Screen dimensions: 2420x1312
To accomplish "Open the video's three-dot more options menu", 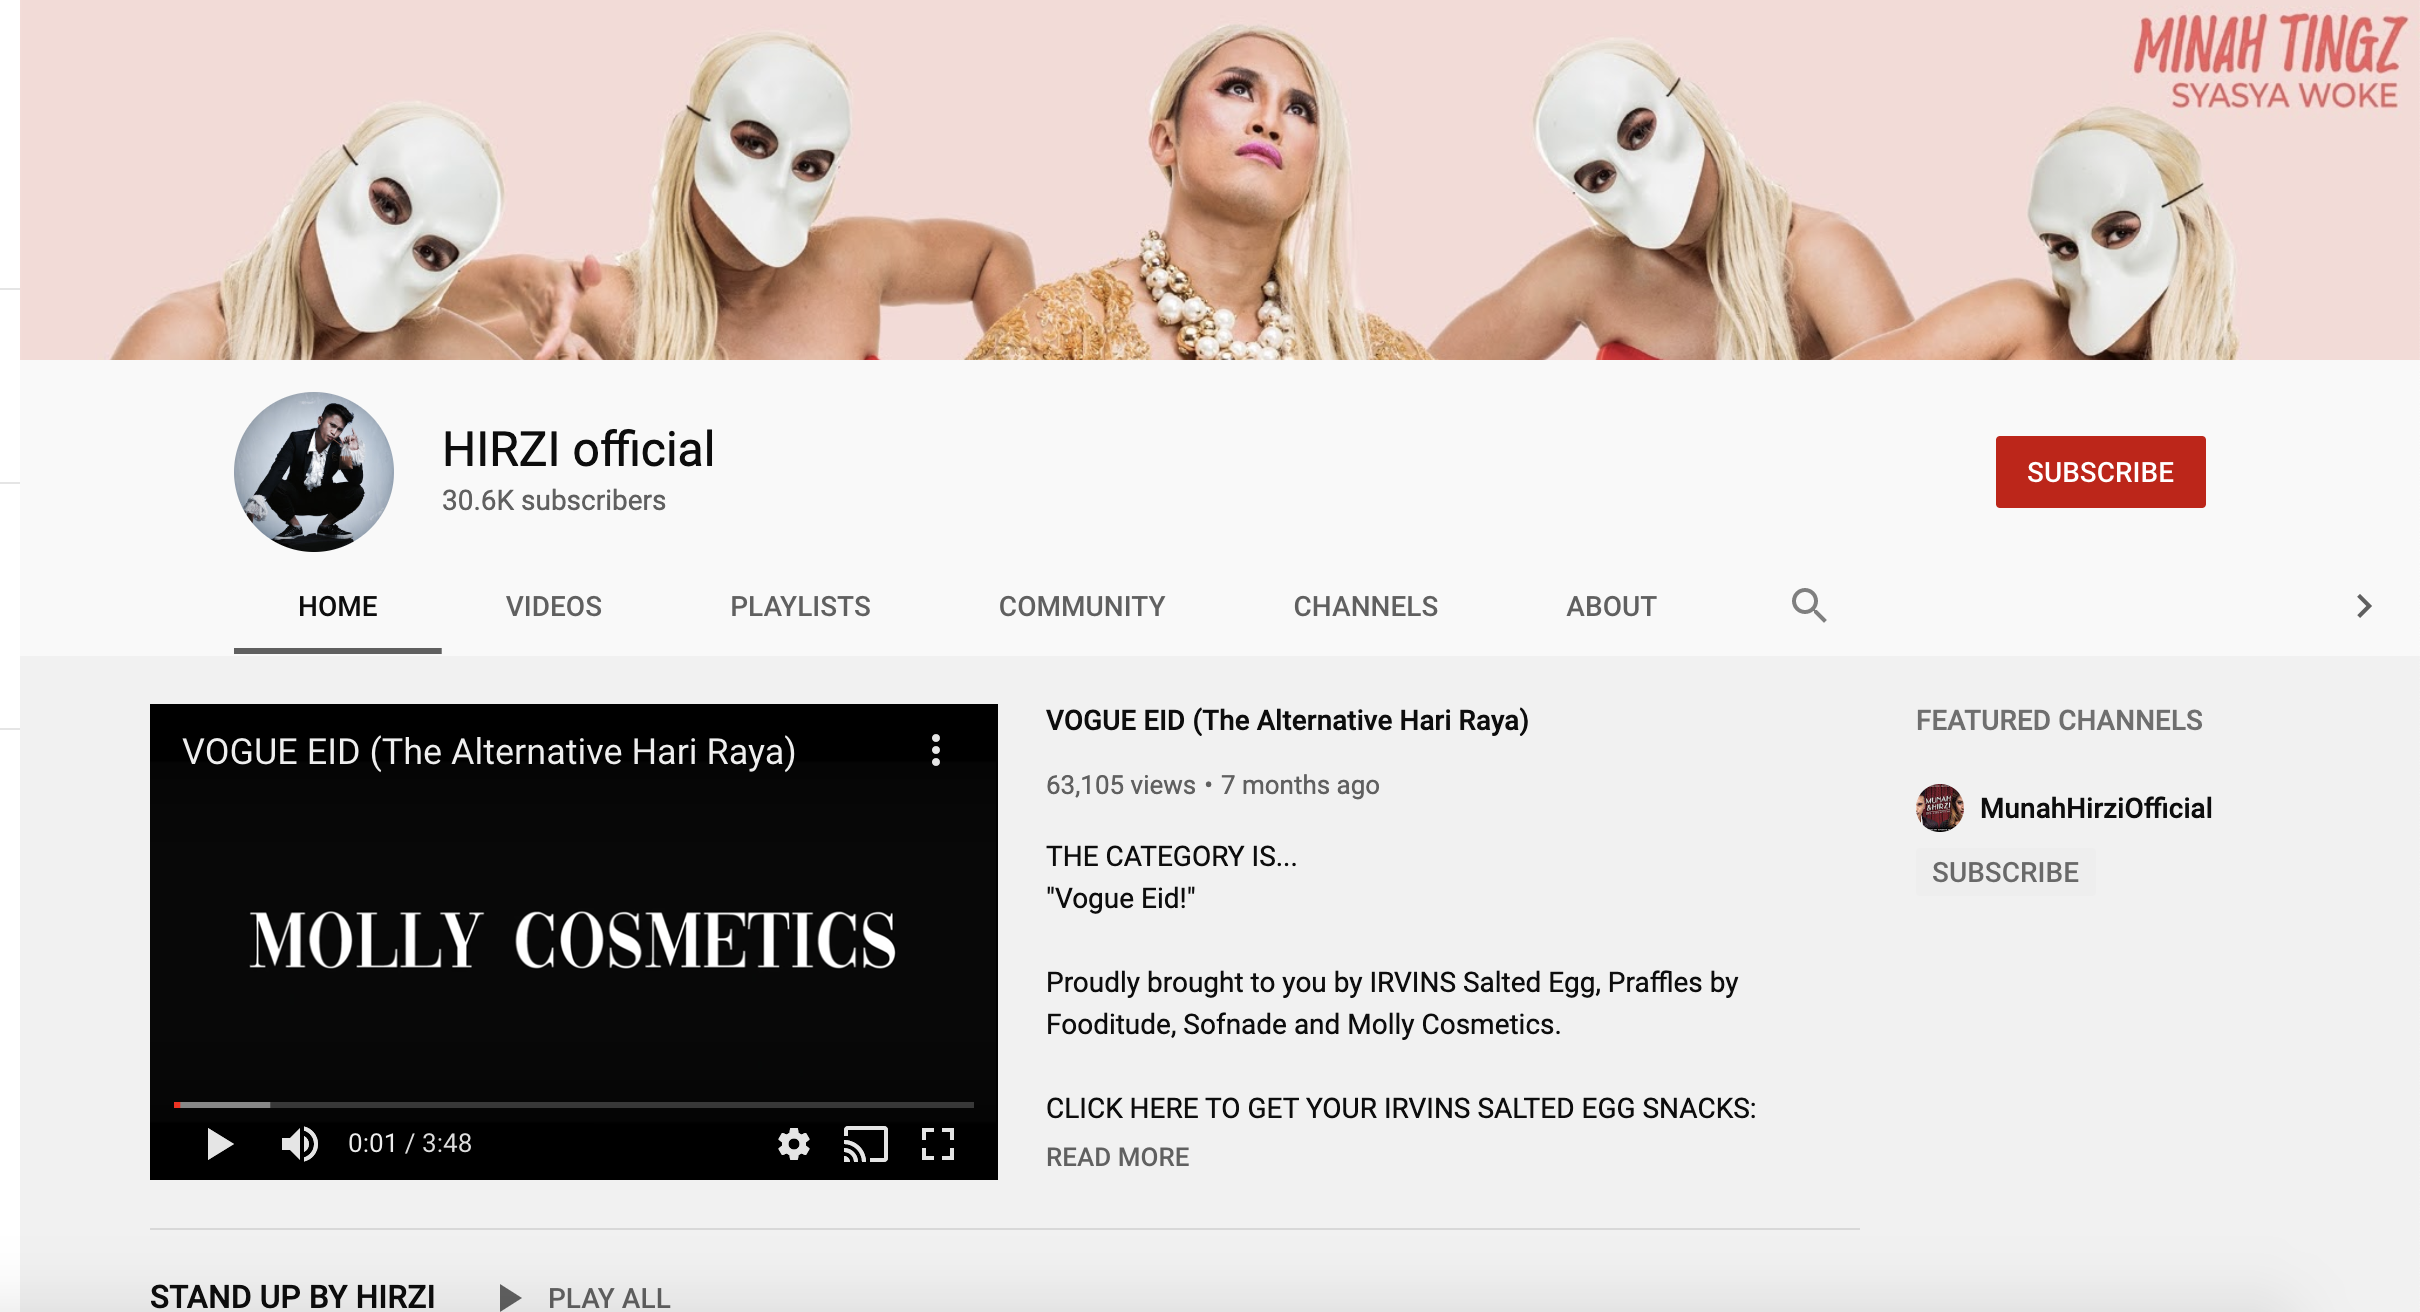I will [936, 750].
